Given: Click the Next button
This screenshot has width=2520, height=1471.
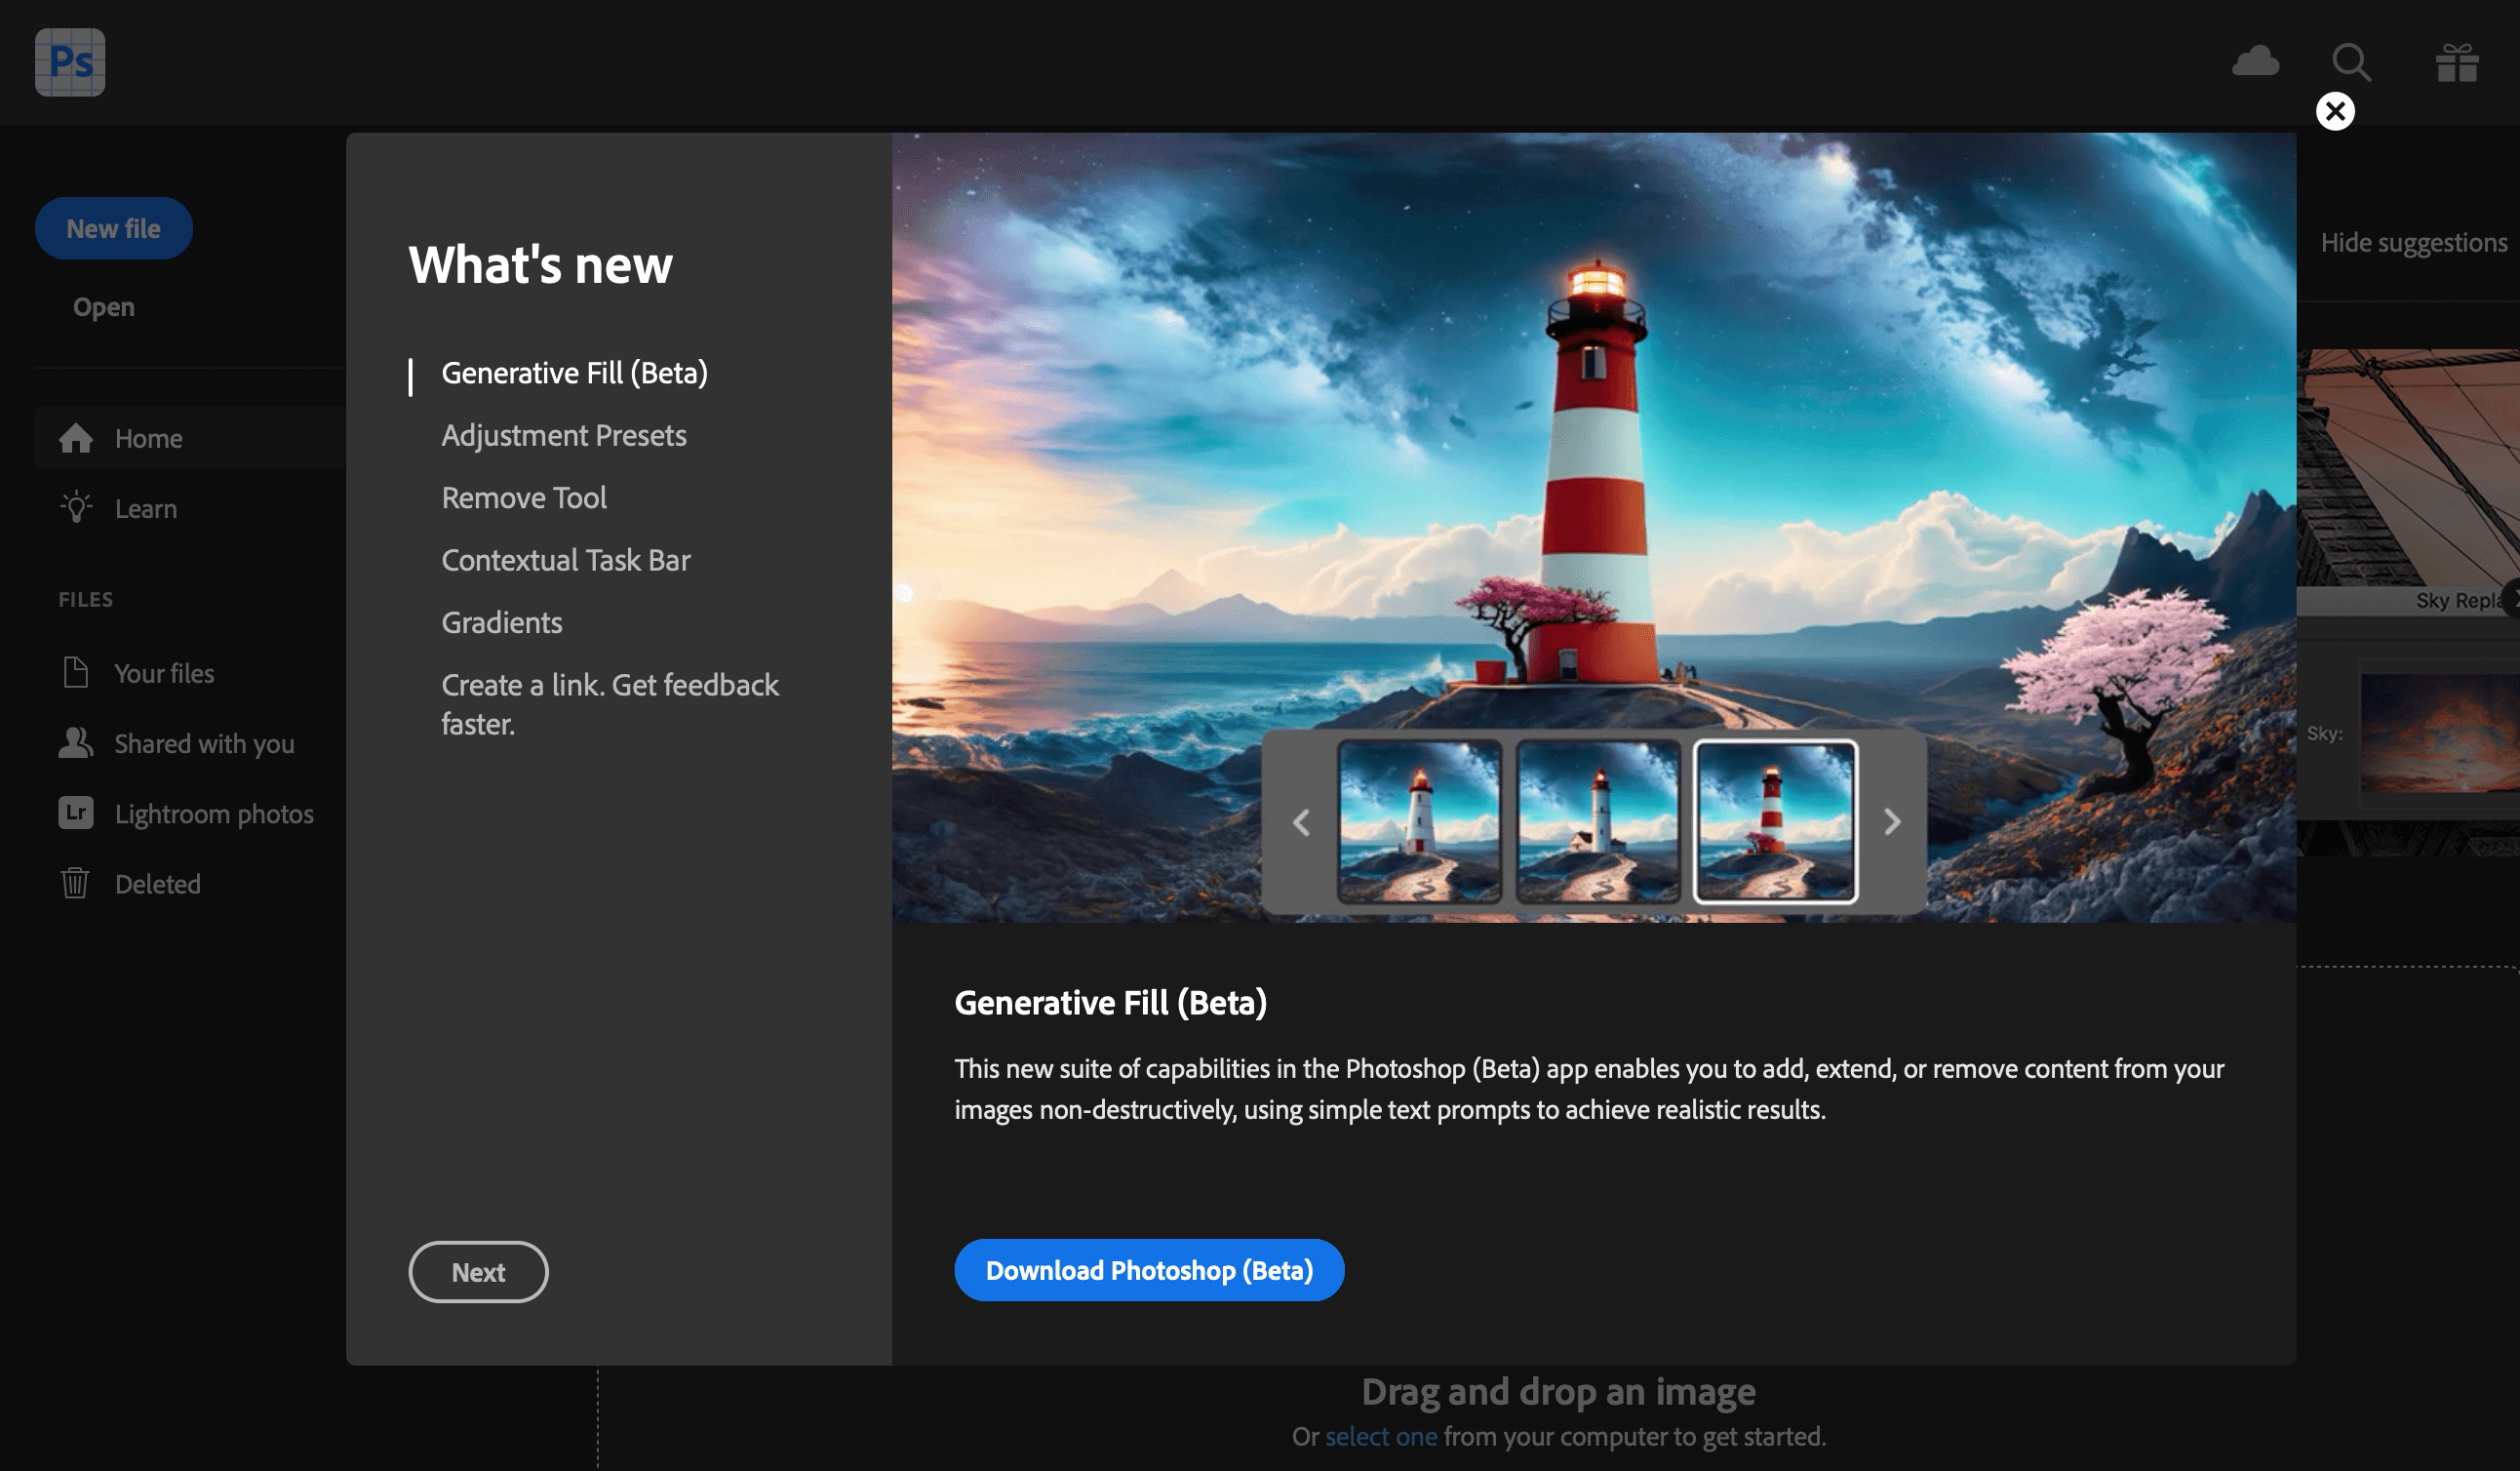Looking at the screenshot, I should coord(478,1272).
